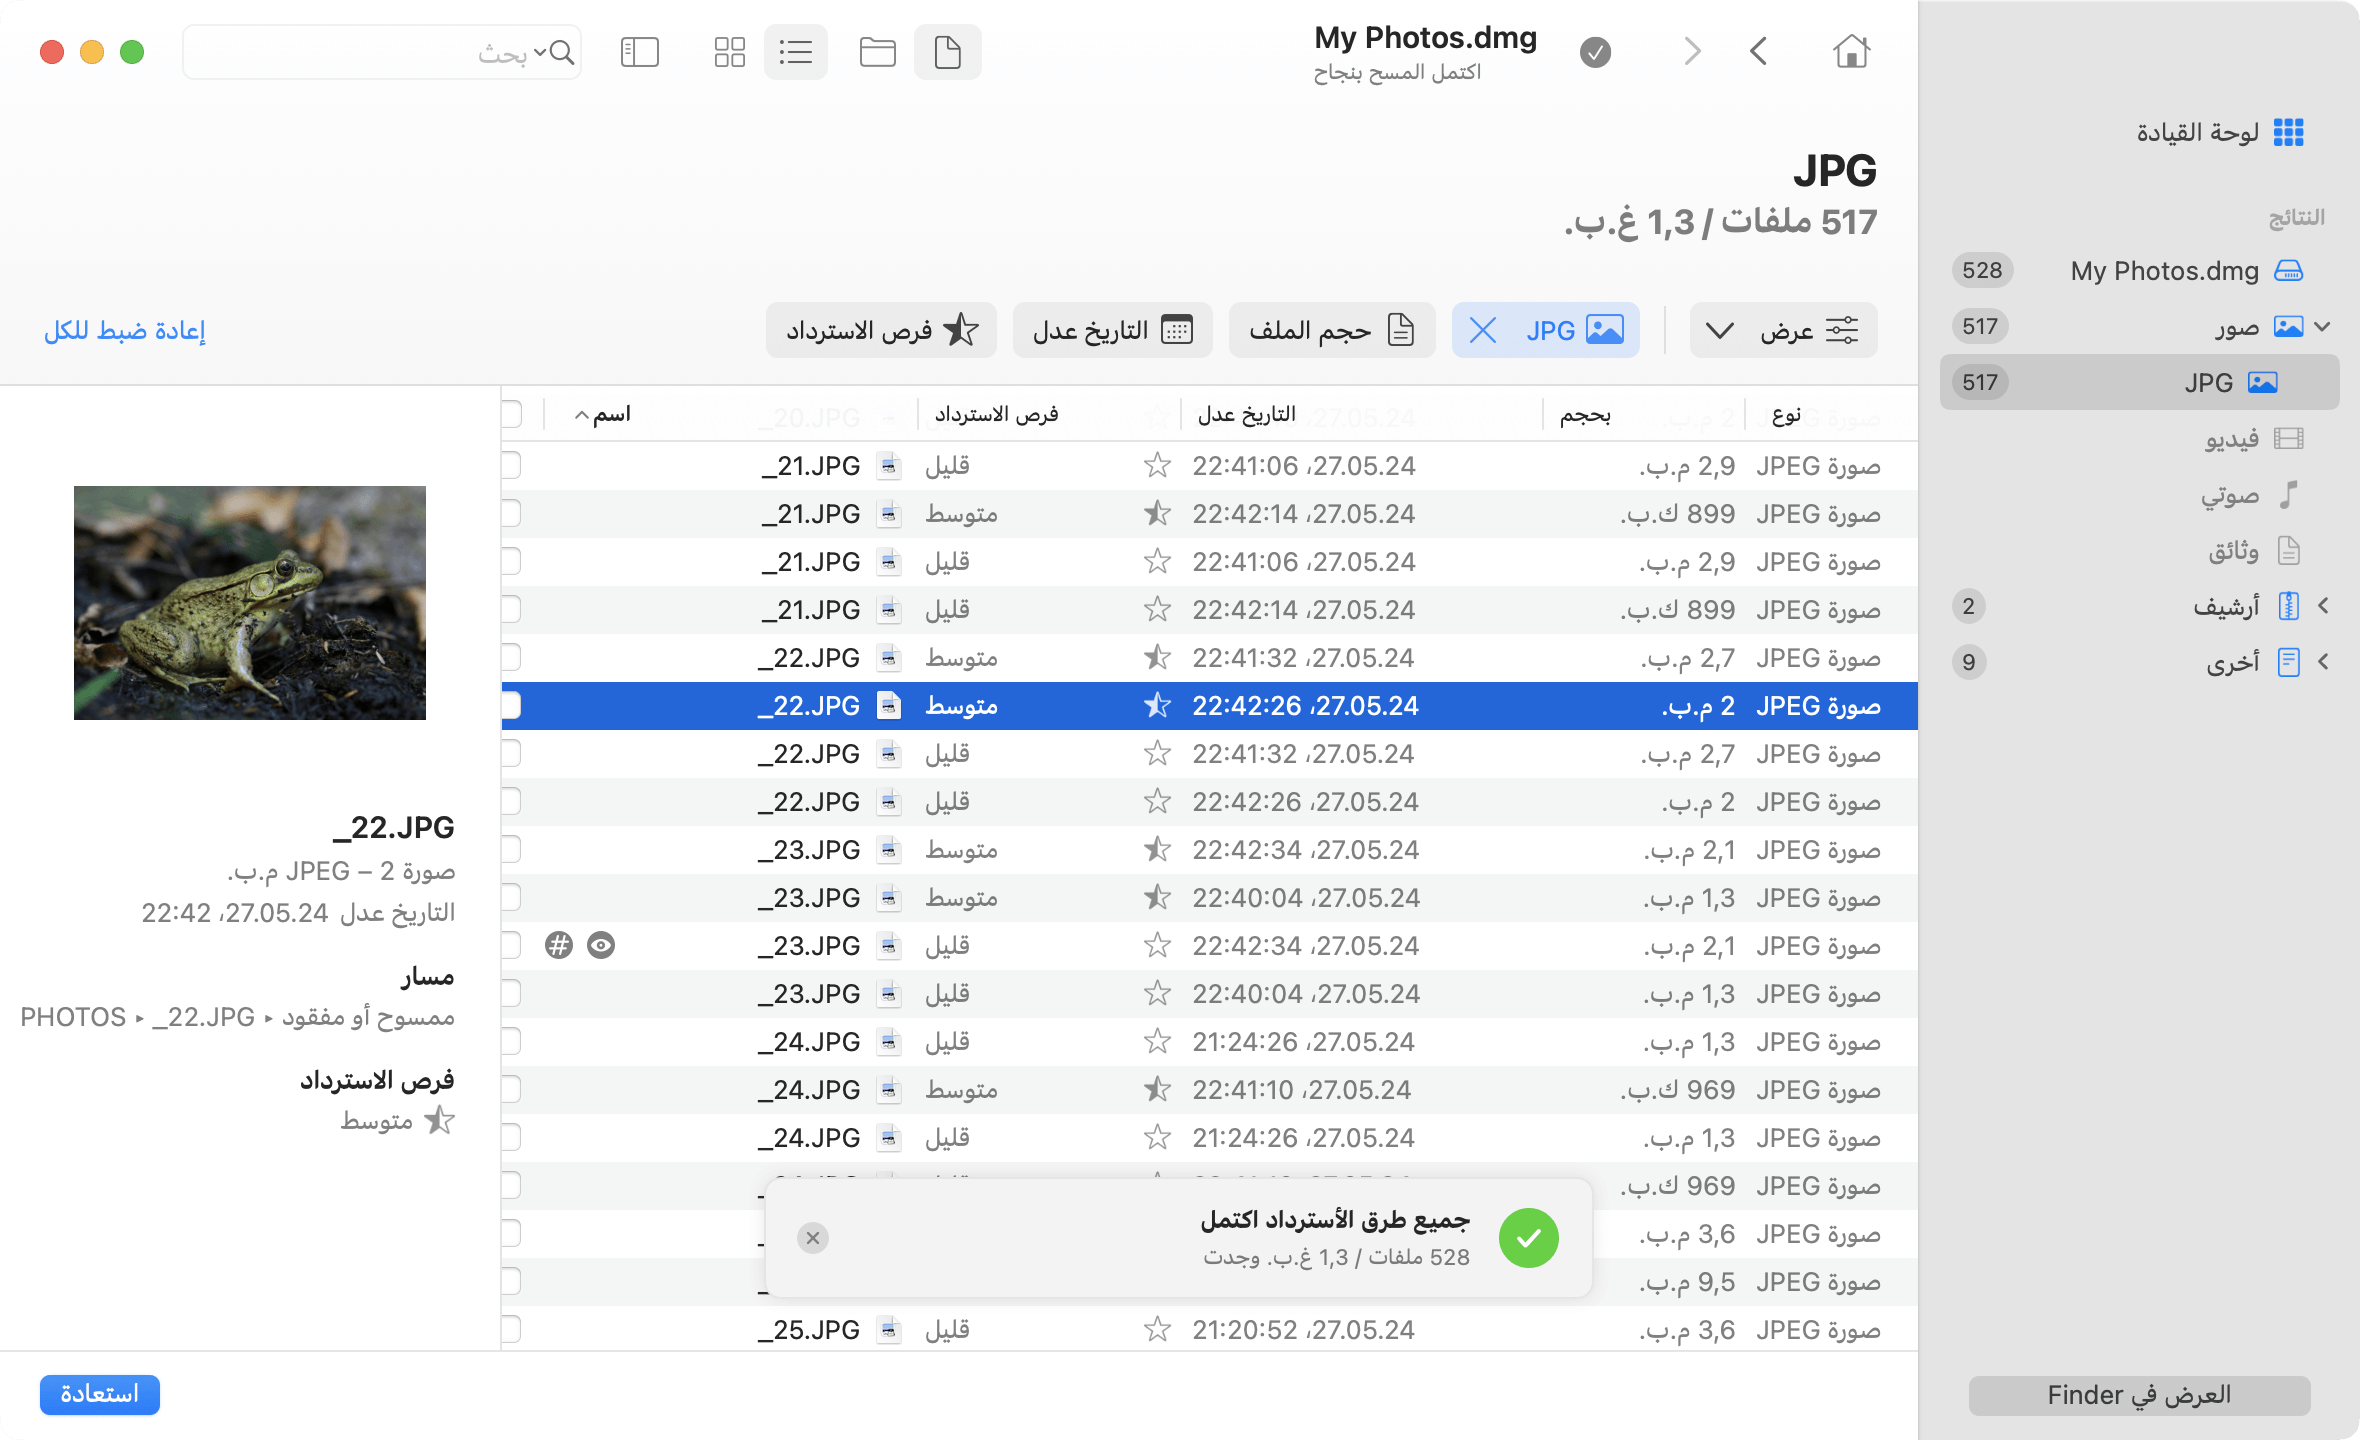The width and height of the screenshot is (2360, 1440).
Task: Select list view mode
Action: tap(796, 52)
